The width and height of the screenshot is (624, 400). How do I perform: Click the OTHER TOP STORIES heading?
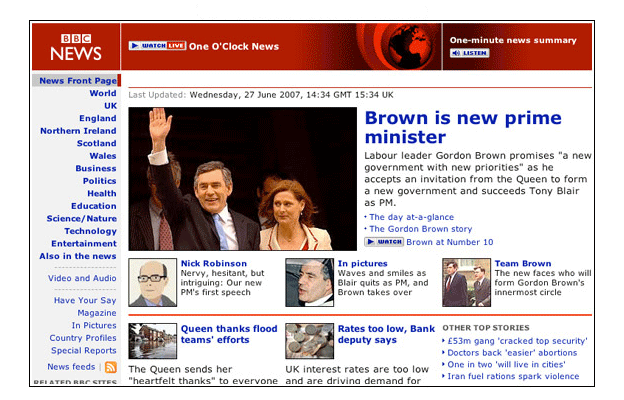click(486, 328)
